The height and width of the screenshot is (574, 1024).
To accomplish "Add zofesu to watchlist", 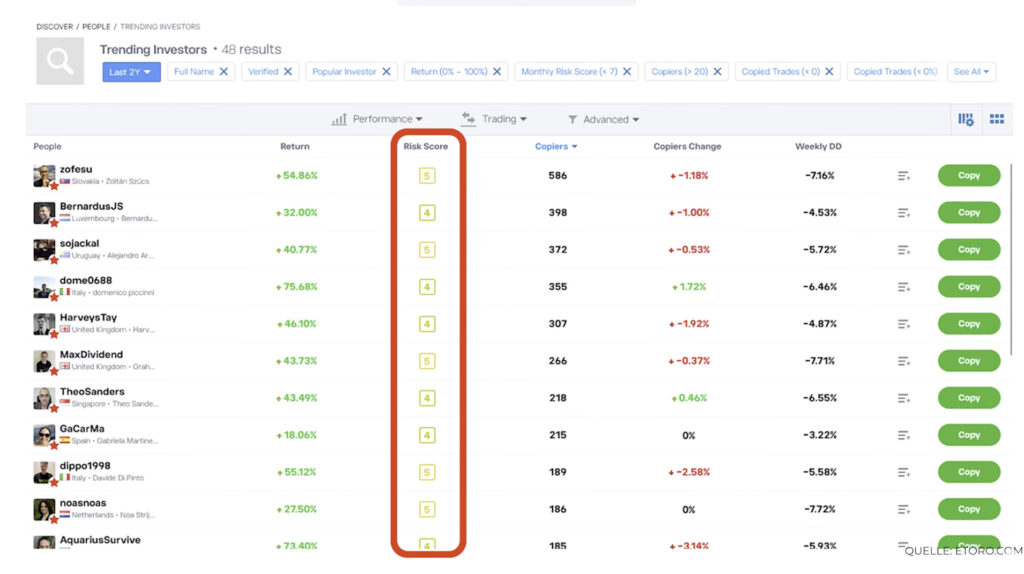I will (903, 176).
